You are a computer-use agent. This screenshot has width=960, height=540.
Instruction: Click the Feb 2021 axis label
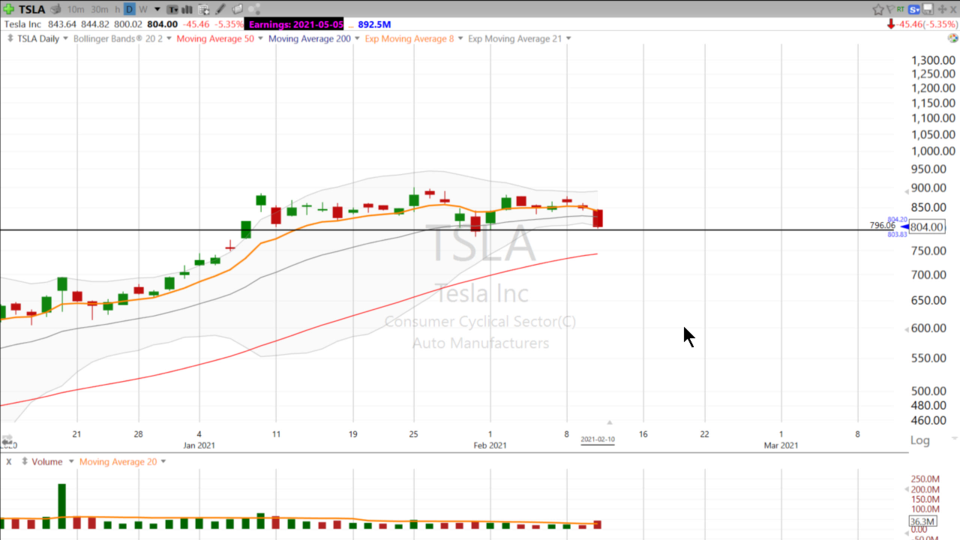[490, 445]
